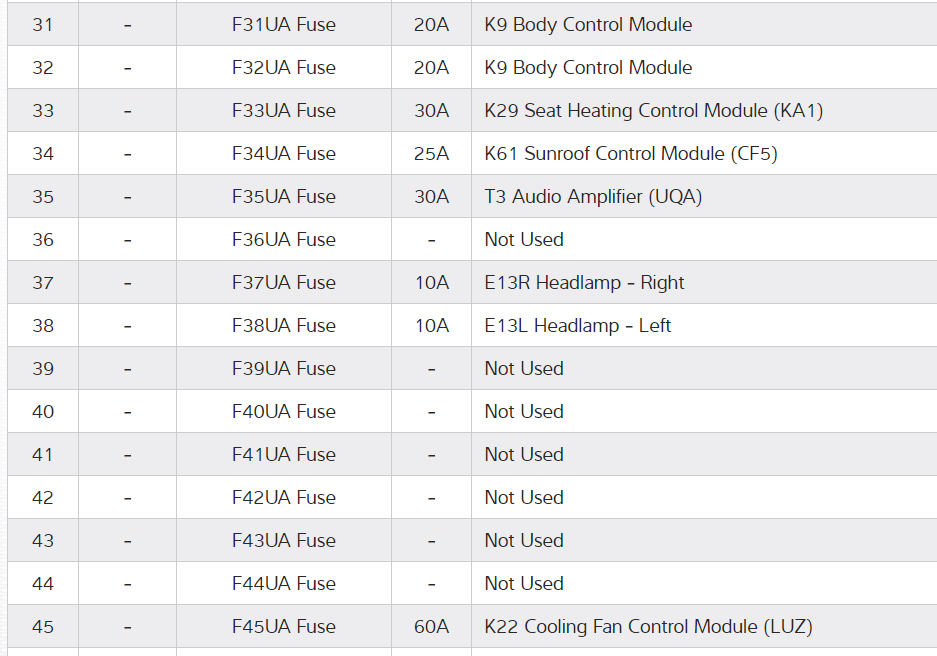Image resolution: width=937 pixels, height=656 pixels.
Task: Select K61 Sunroof Control Module entry
Action: (x=630, y=154)
